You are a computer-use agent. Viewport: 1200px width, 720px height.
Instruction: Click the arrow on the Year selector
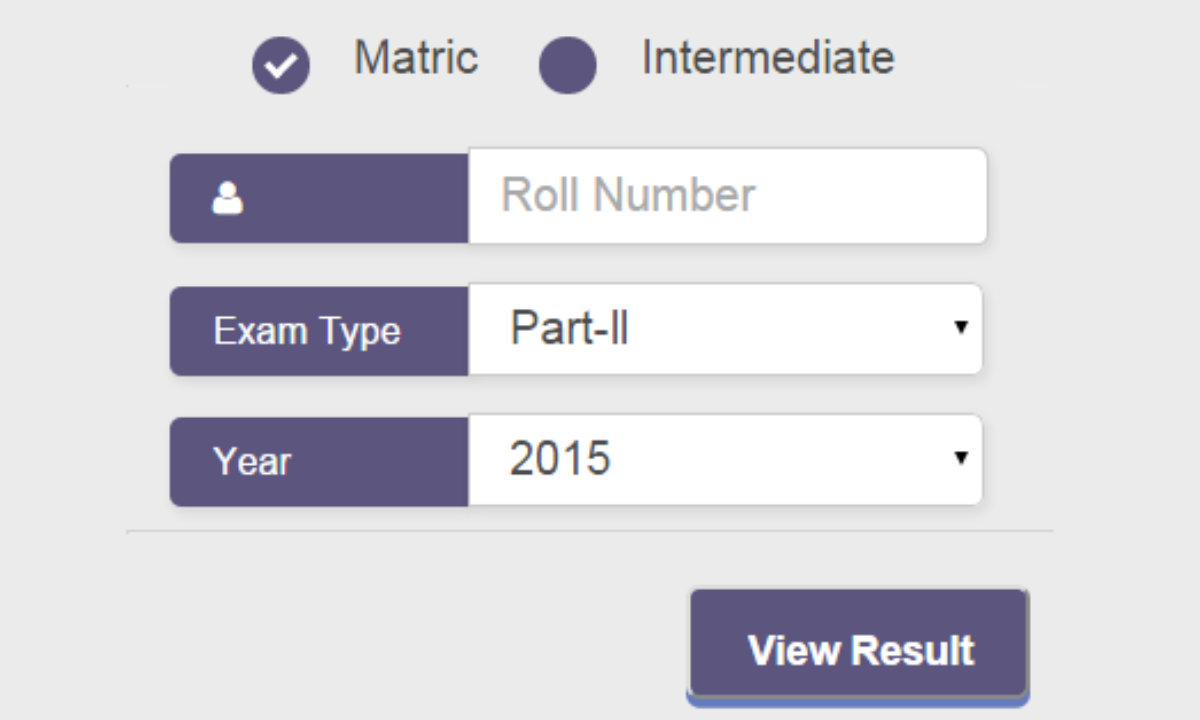click(961, 457)
